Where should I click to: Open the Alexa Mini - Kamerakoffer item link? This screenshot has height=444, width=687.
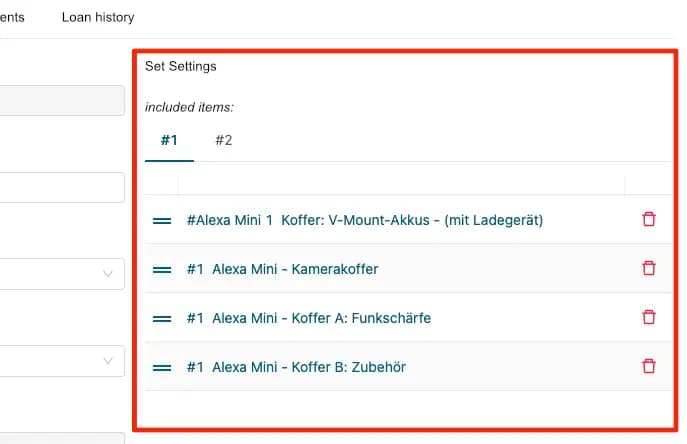(x=282, y=269)
